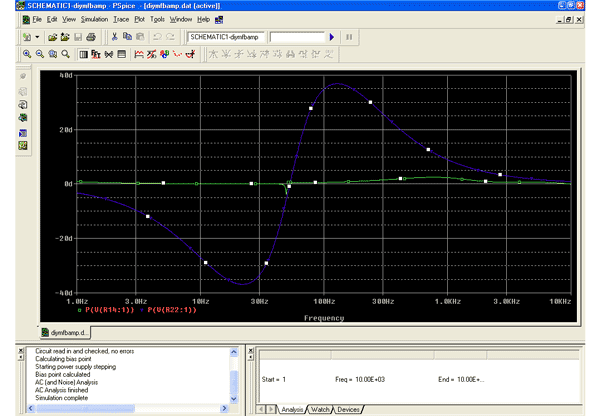Toggle the Log X Axis button
600x416 pixels.
[x=83, y=54]
